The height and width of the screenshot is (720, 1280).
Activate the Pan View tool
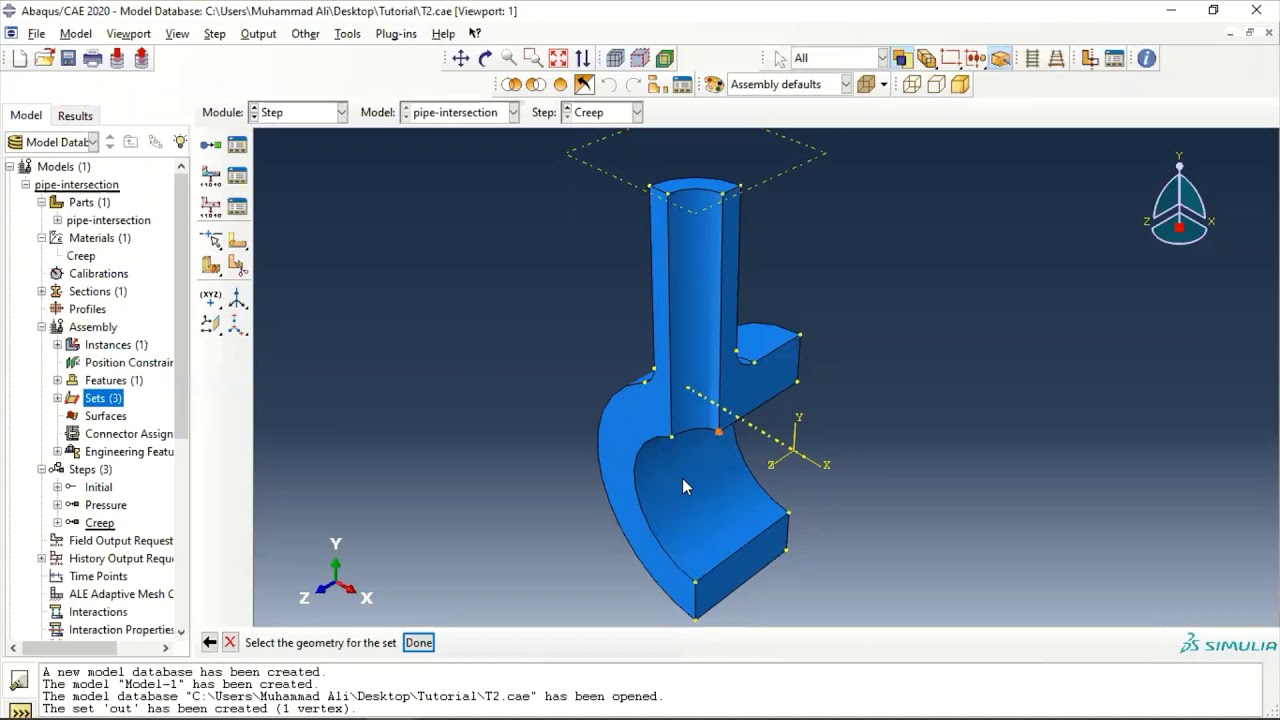(x=461, y=58)
